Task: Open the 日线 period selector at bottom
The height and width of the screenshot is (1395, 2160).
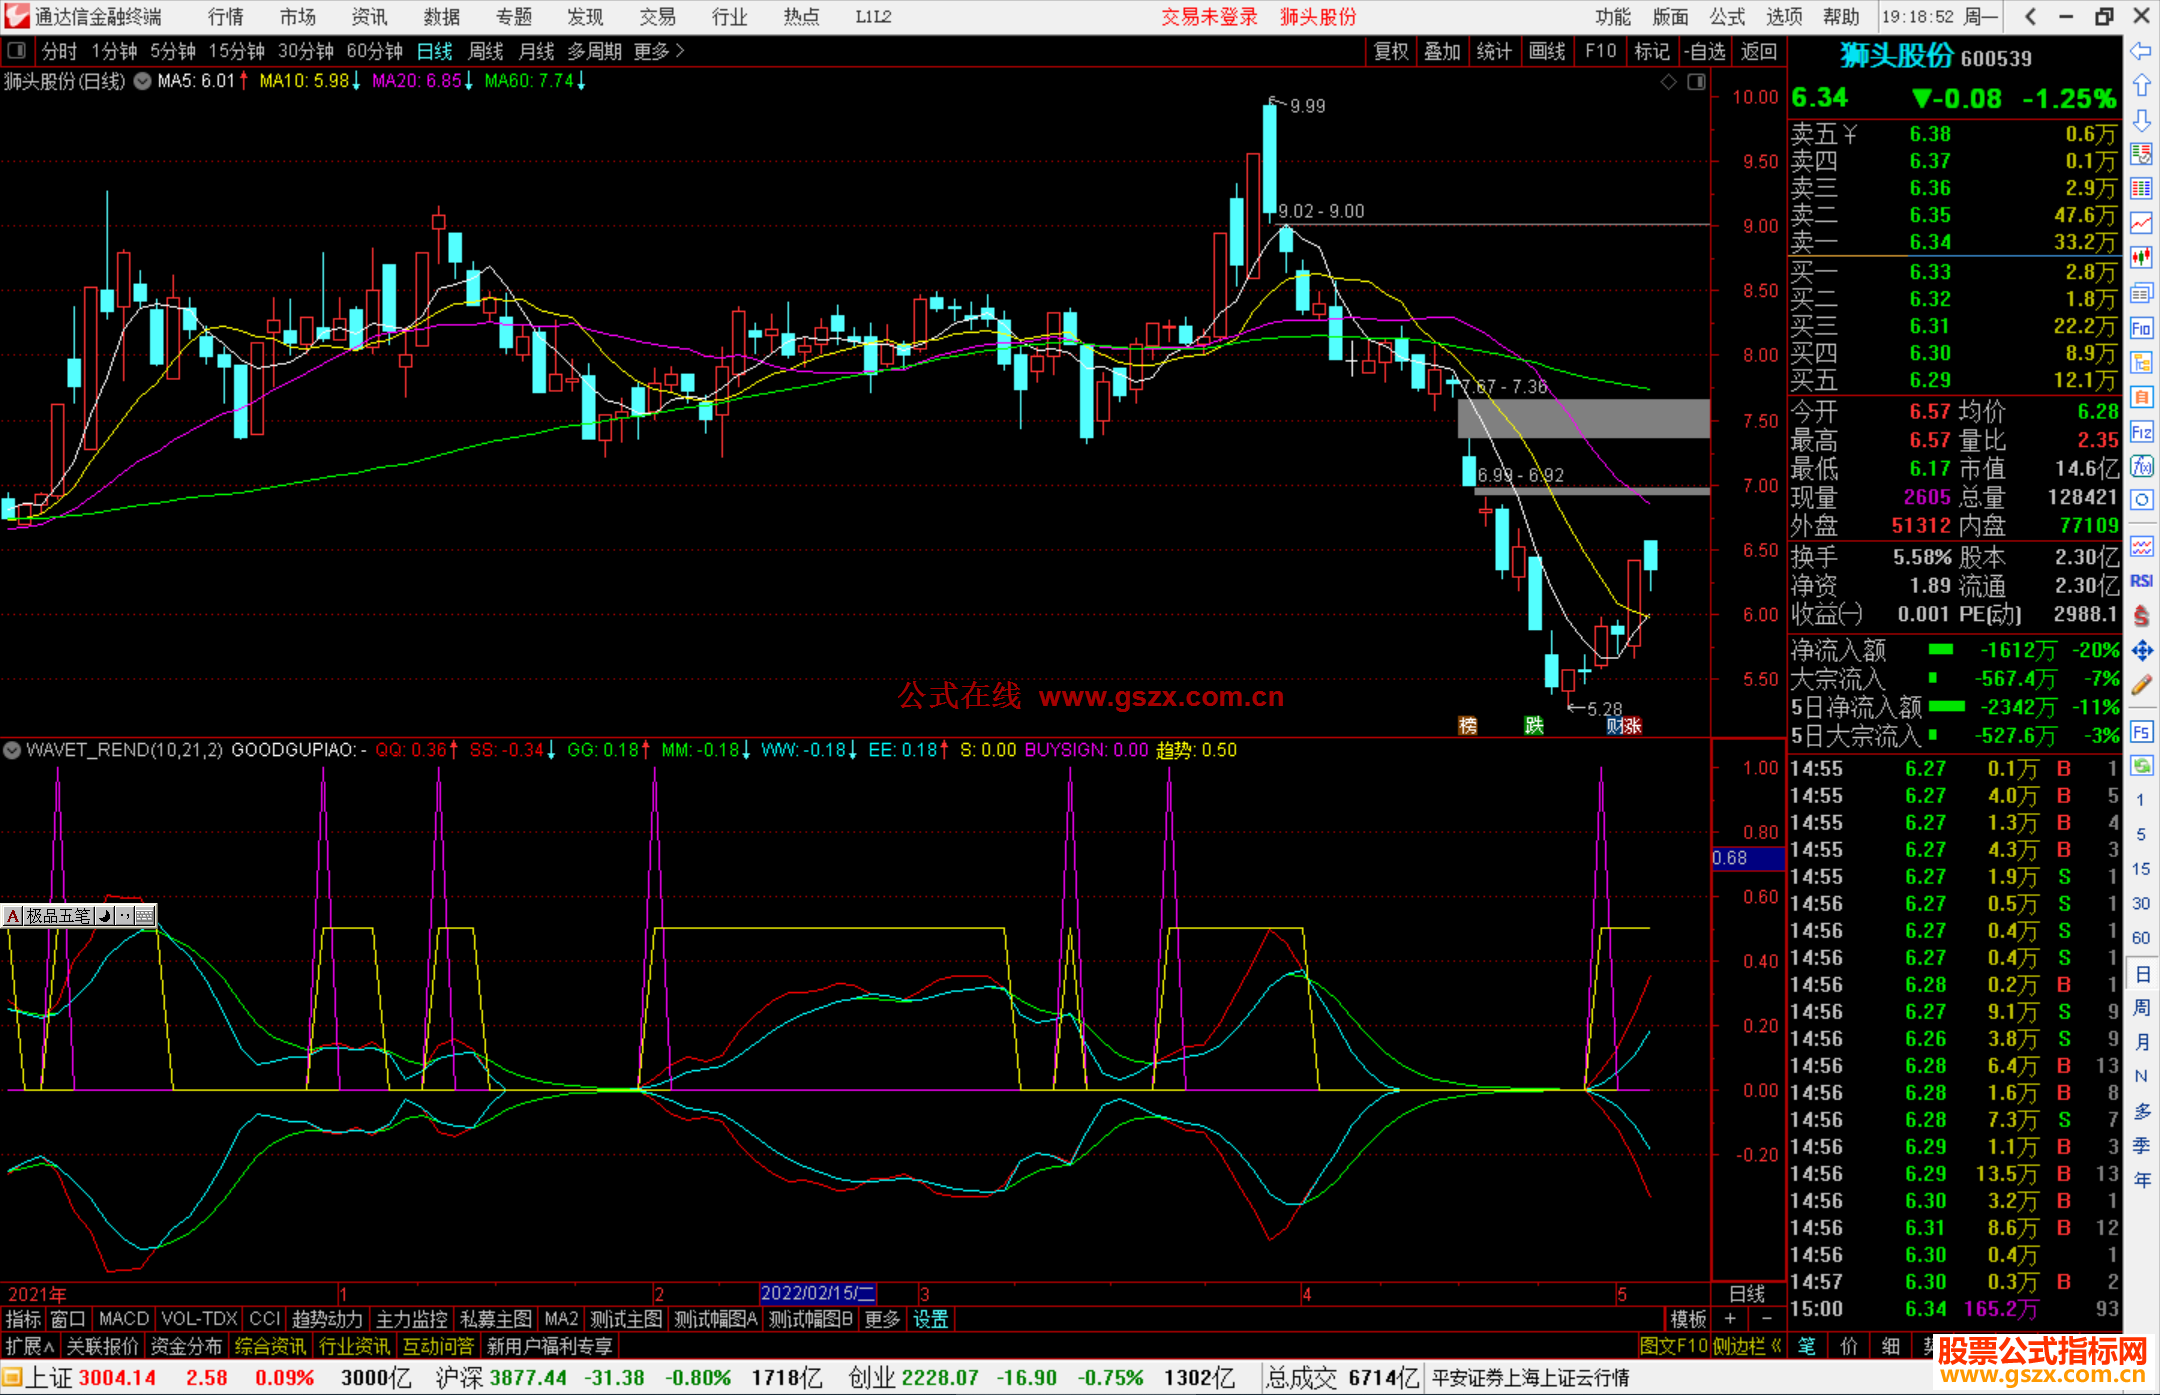Action: pyautogui.click(x=1747, y=1293)
